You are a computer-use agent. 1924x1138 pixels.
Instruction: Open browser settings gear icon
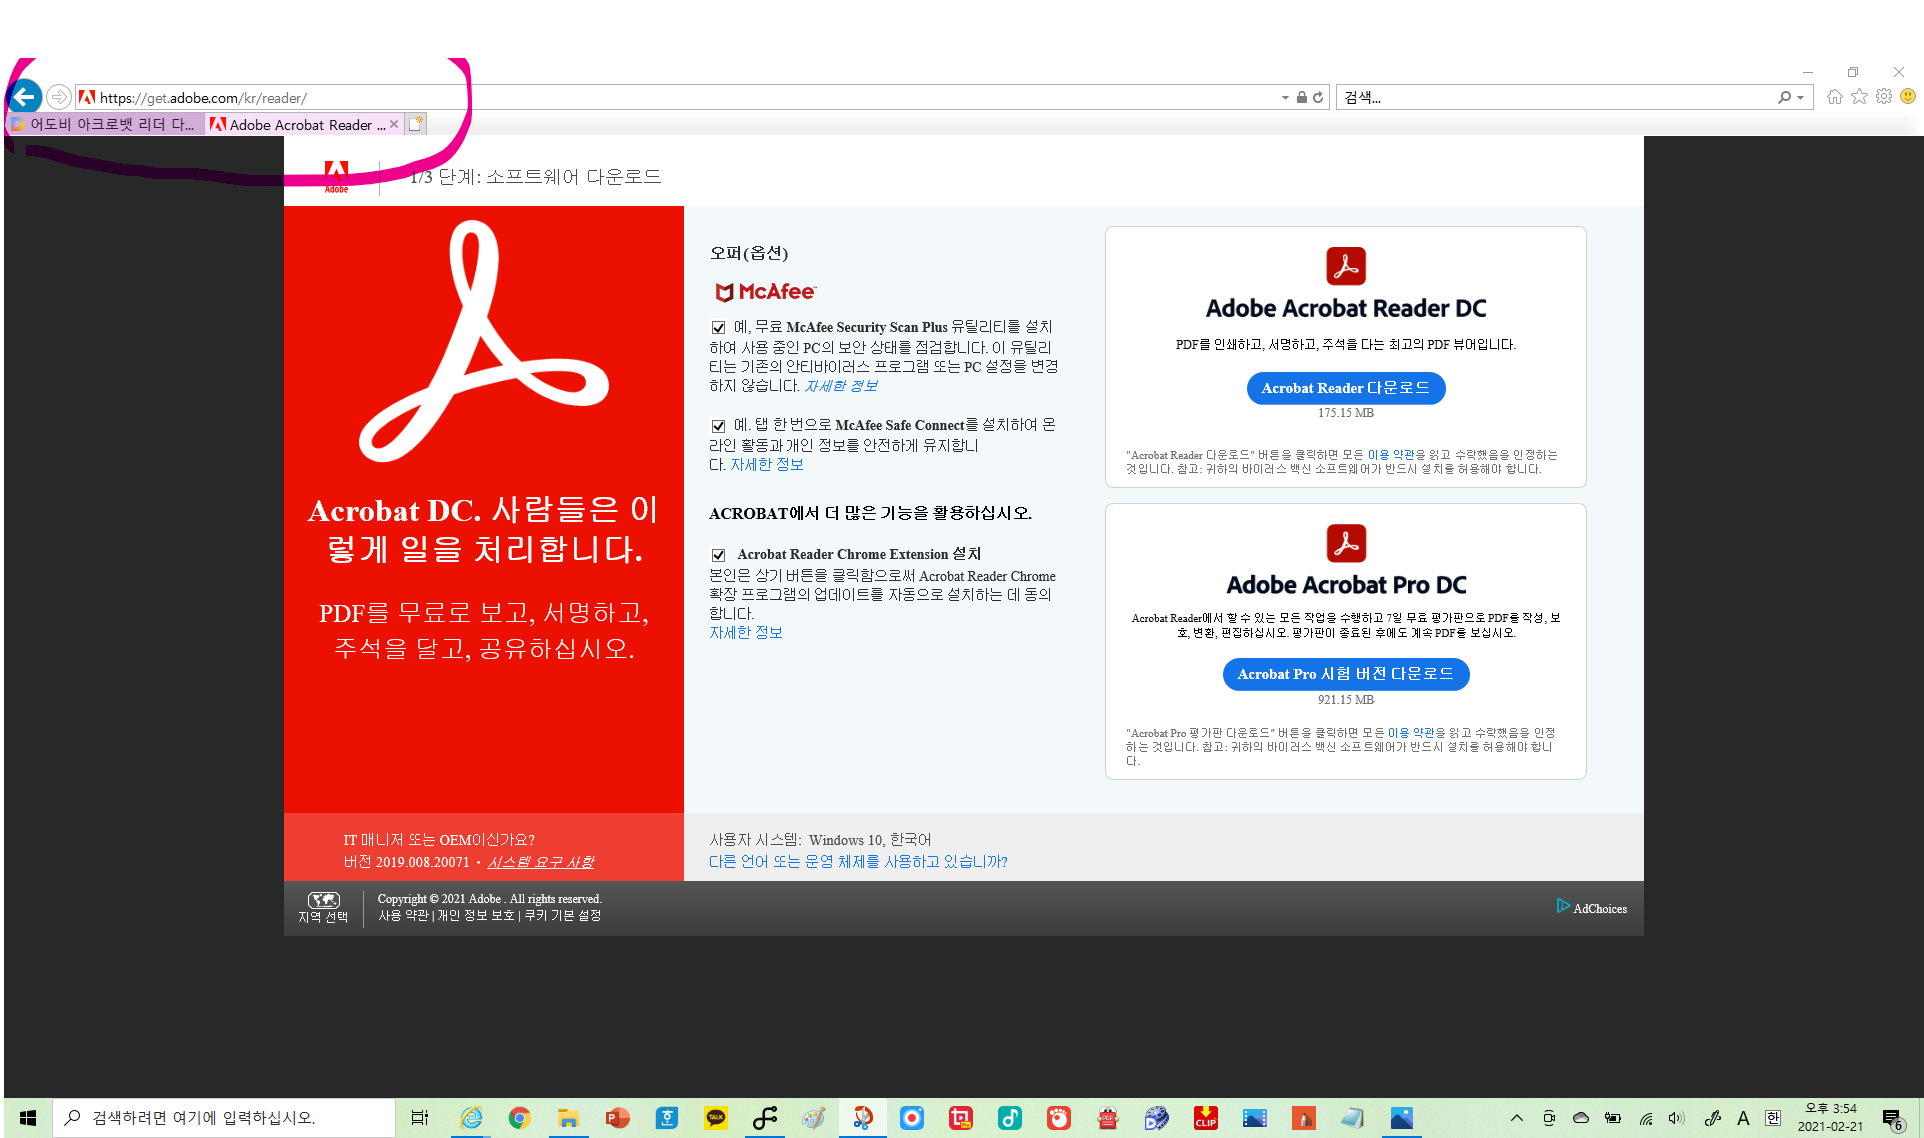[1884, 97]
